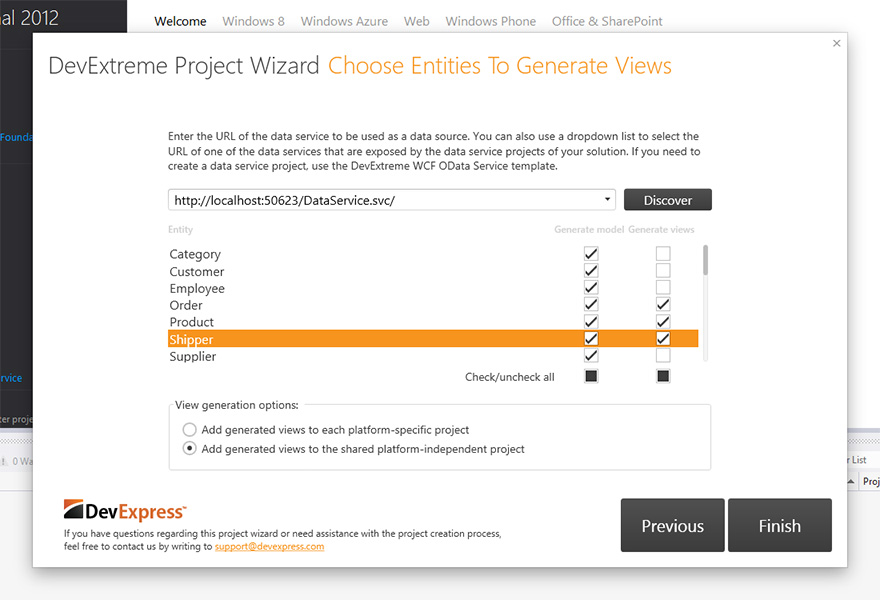The height and width of the screenshot is (600, 880).
Task: Return using the Previous button
Action: pos(672,525)
